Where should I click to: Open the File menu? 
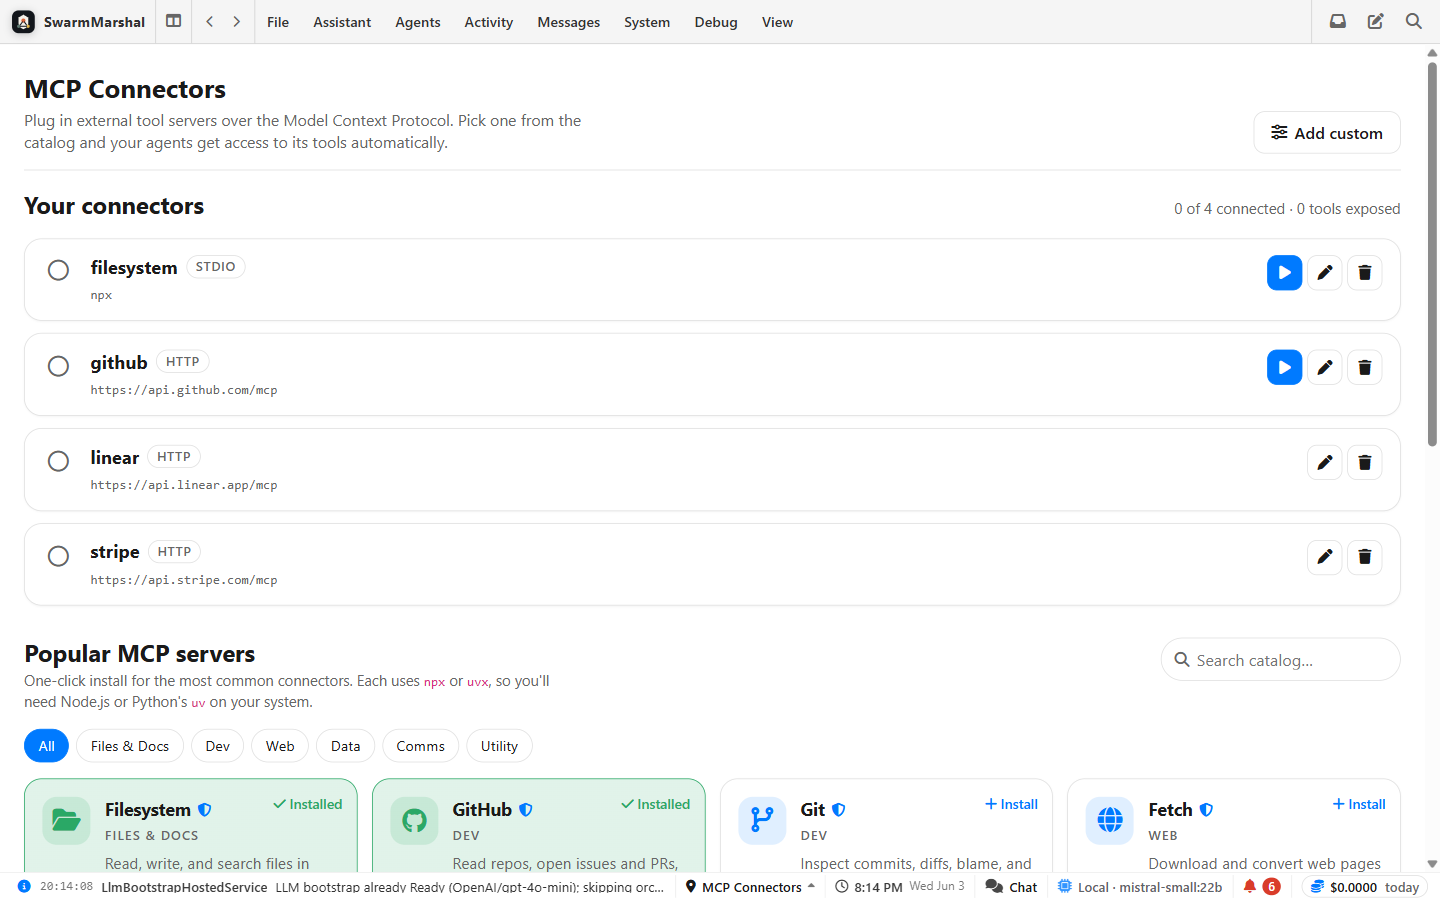[278, 22]
